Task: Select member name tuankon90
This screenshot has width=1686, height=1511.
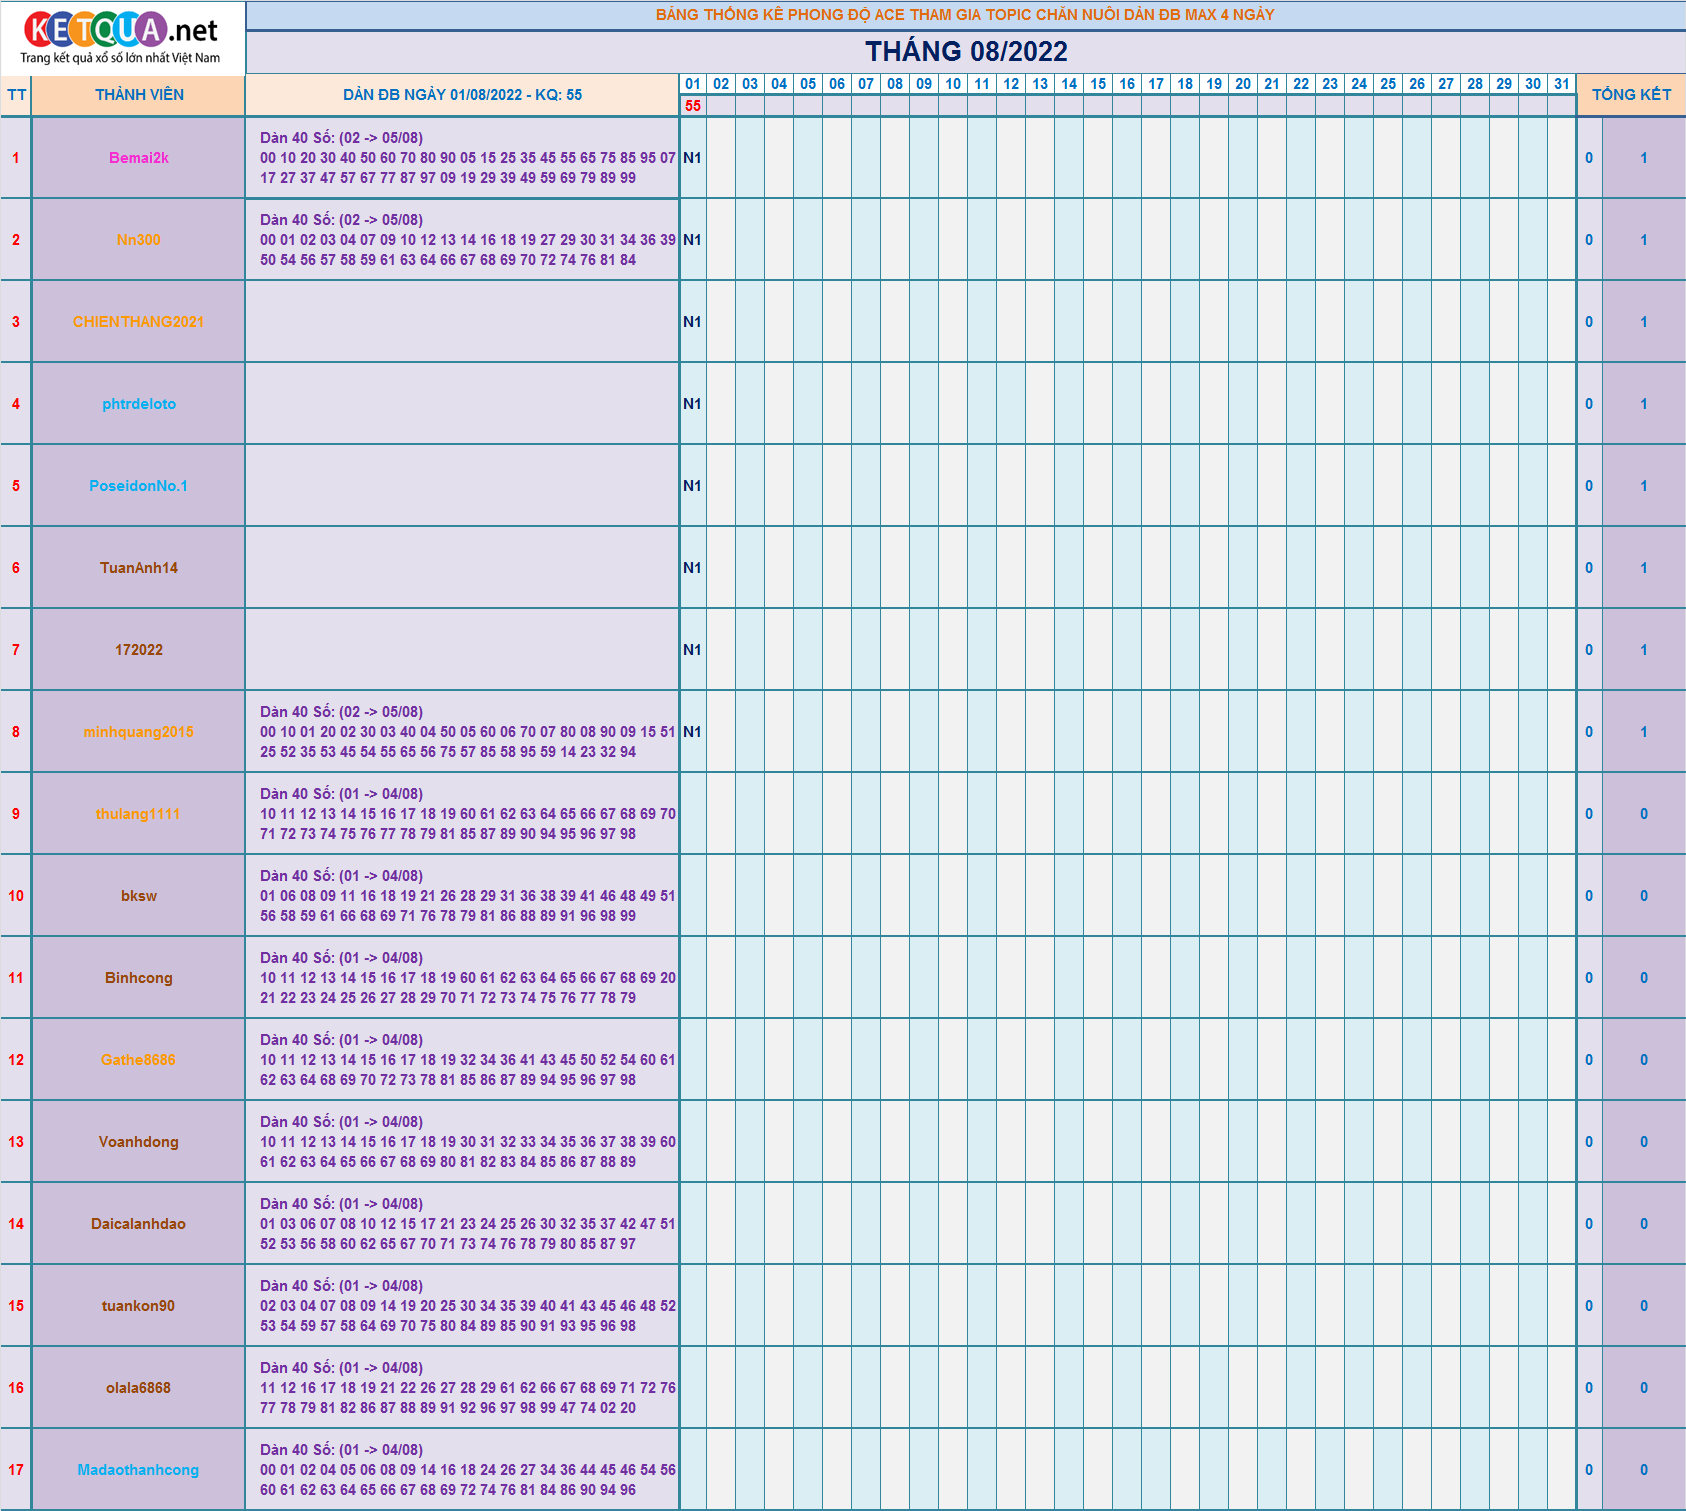Action: tap(138, 1306)
